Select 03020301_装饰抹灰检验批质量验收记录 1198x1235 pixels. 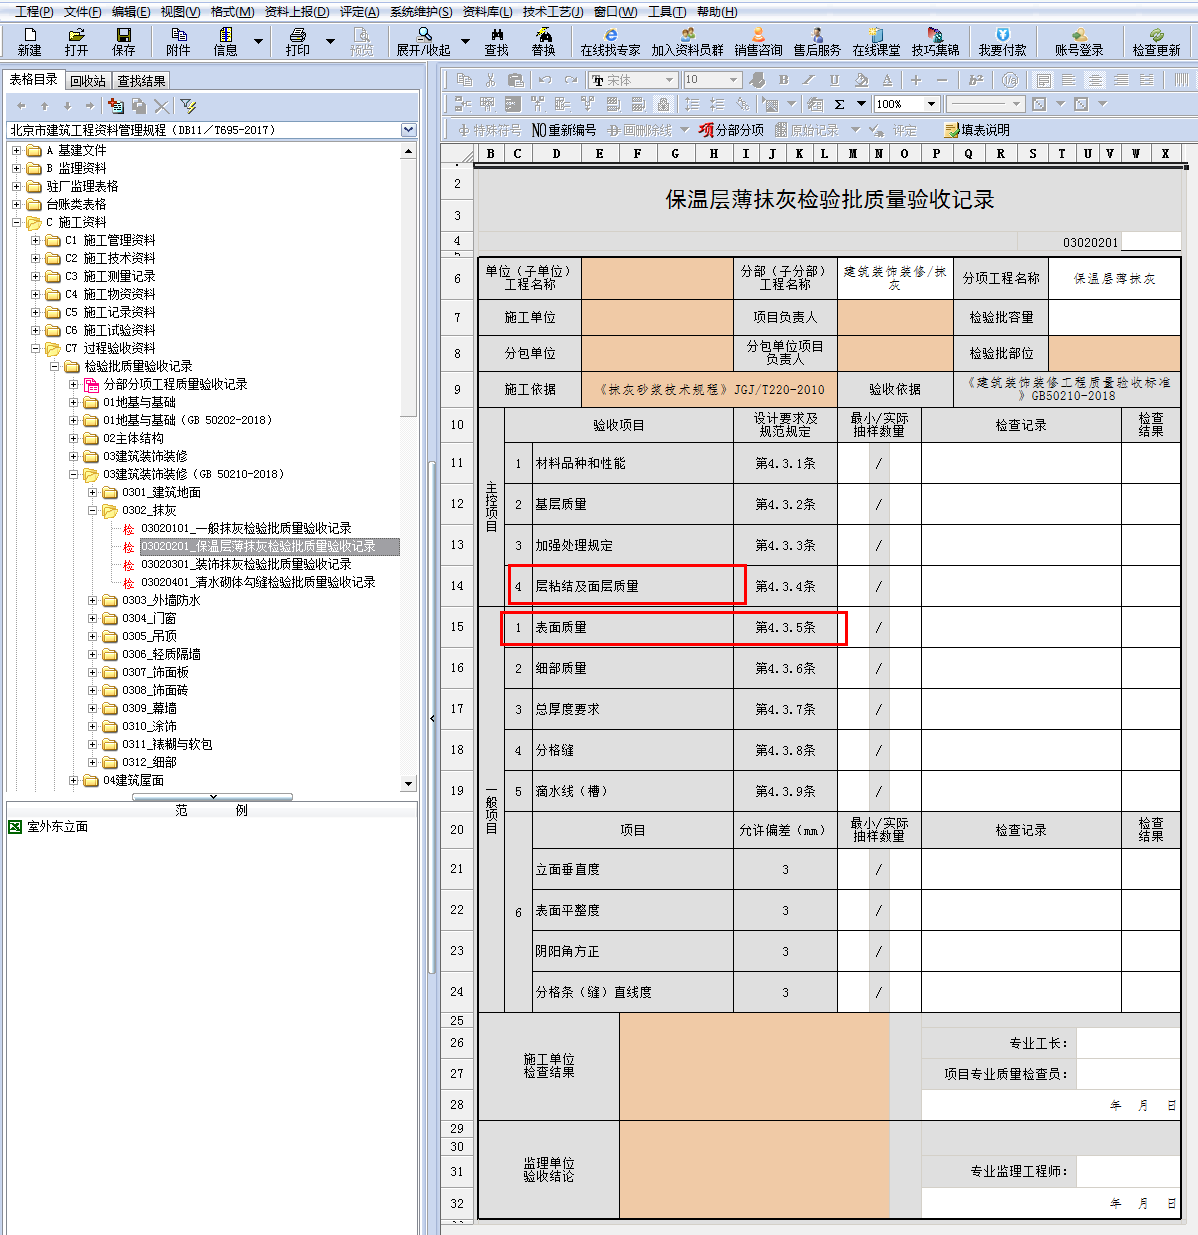point(246,564)
